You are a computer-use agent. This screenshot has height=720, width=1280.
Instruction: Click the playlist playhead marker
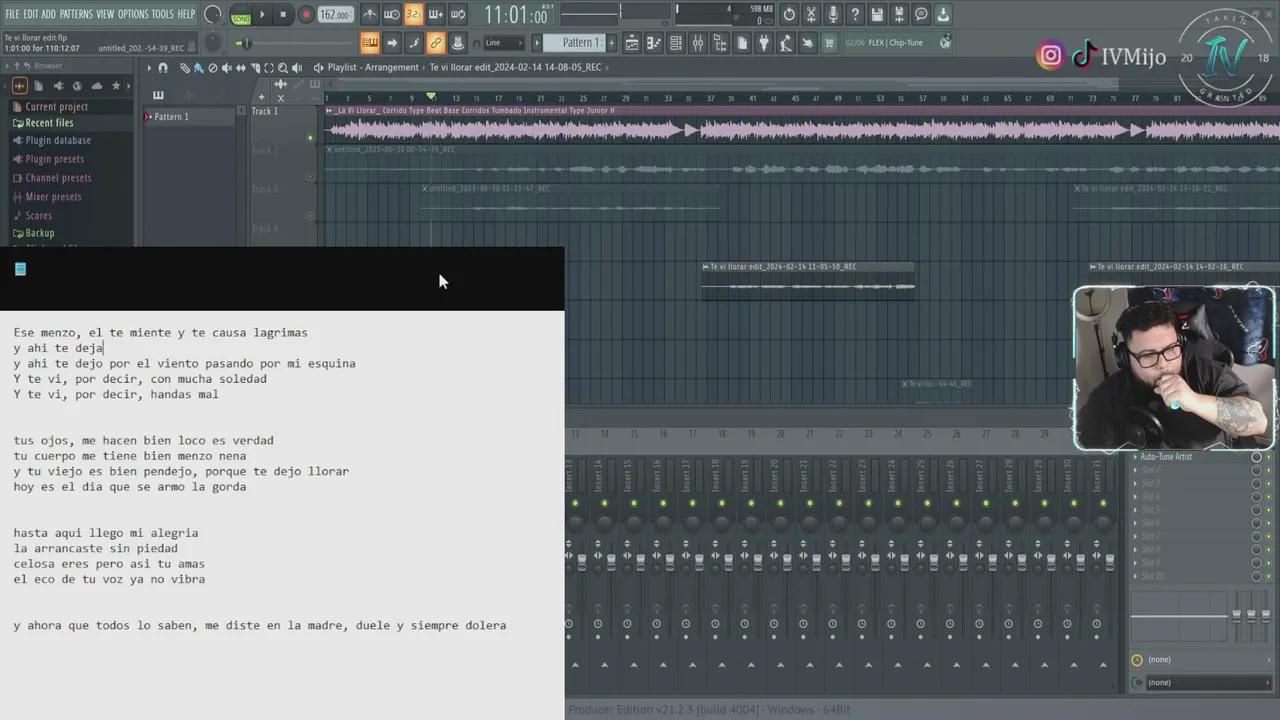coord(431,97)
